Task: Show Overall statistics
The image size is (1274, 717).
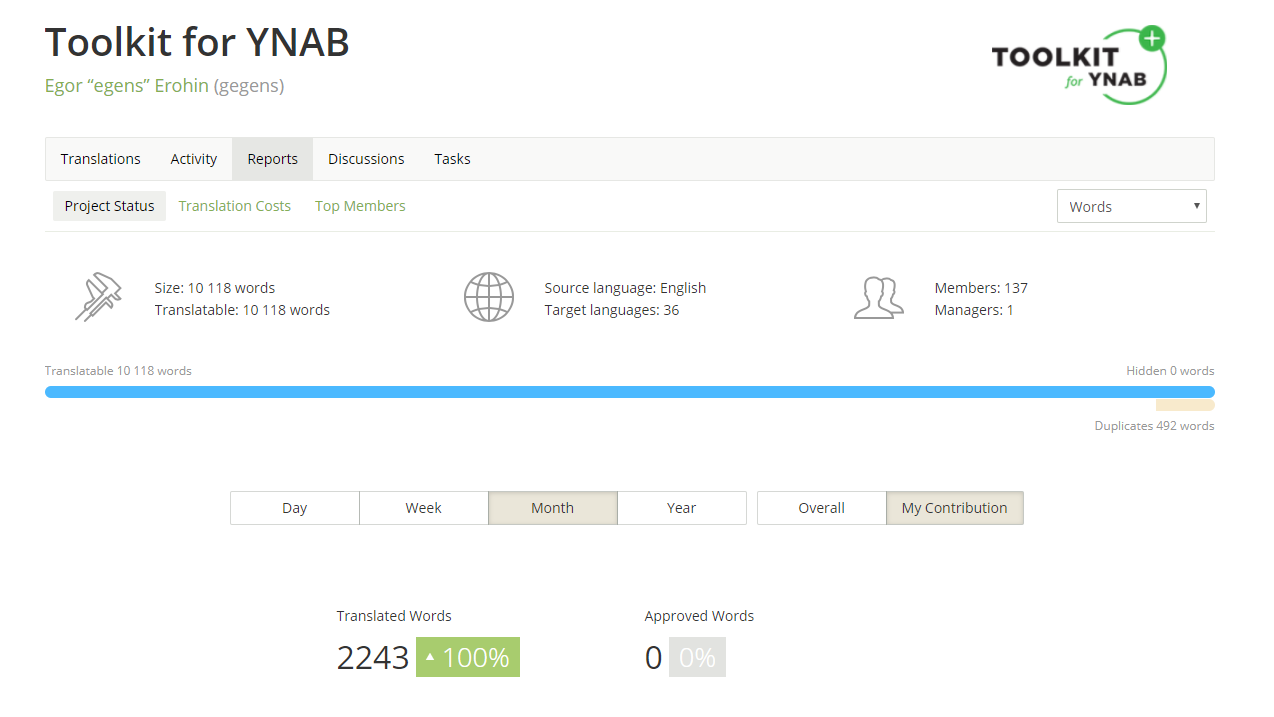Action: pyautogui.click(x=822, y=508)
